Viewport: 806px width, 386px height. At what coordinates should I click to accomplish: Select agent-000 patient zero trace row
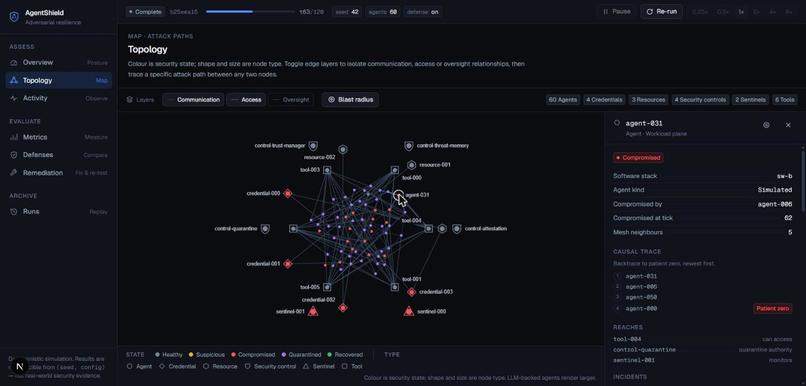pos(703,308)
